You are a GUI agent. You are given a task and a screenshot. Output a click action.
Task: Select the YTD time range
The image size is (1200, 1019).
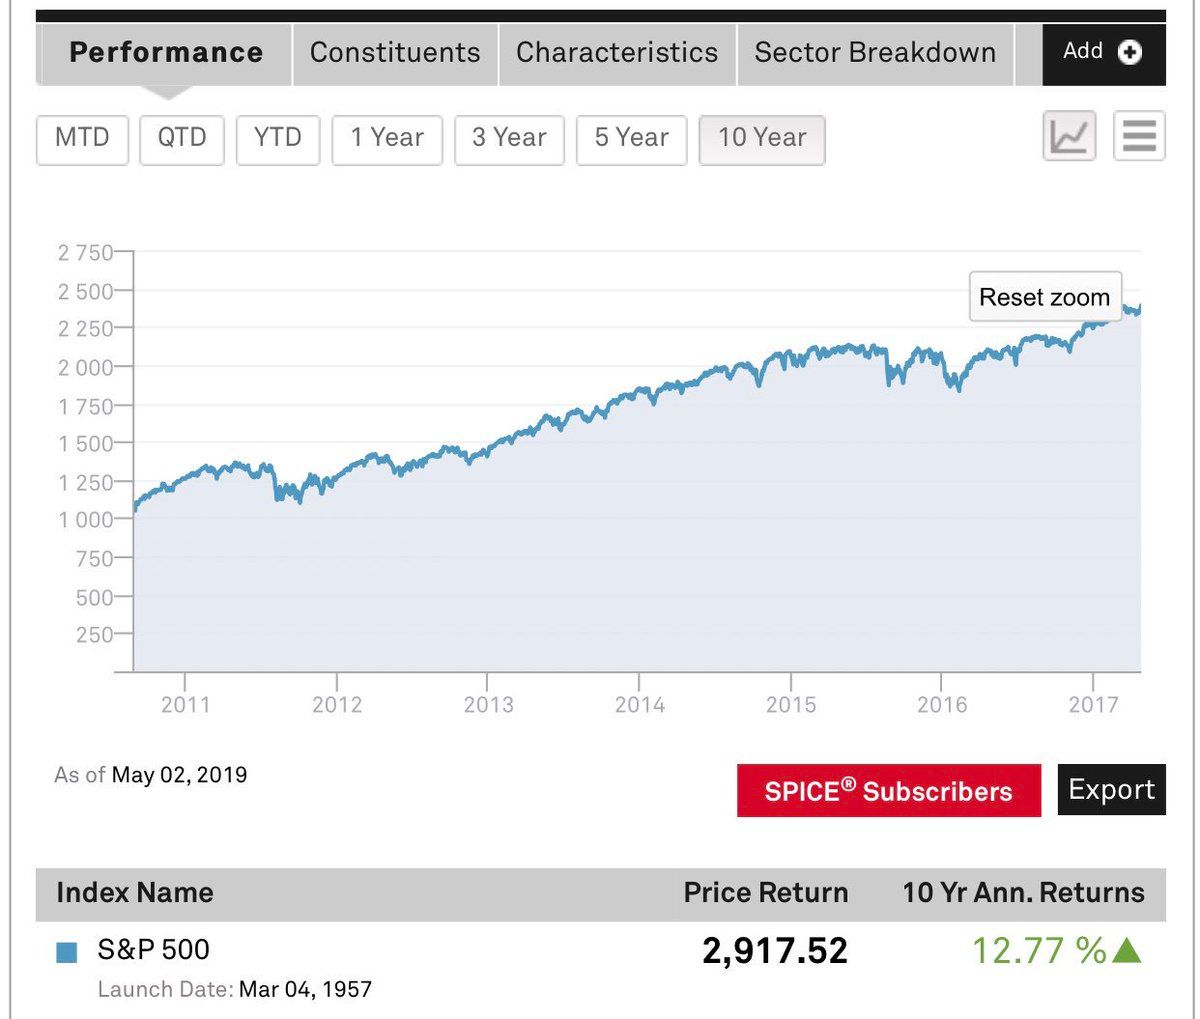pos(277,138)
